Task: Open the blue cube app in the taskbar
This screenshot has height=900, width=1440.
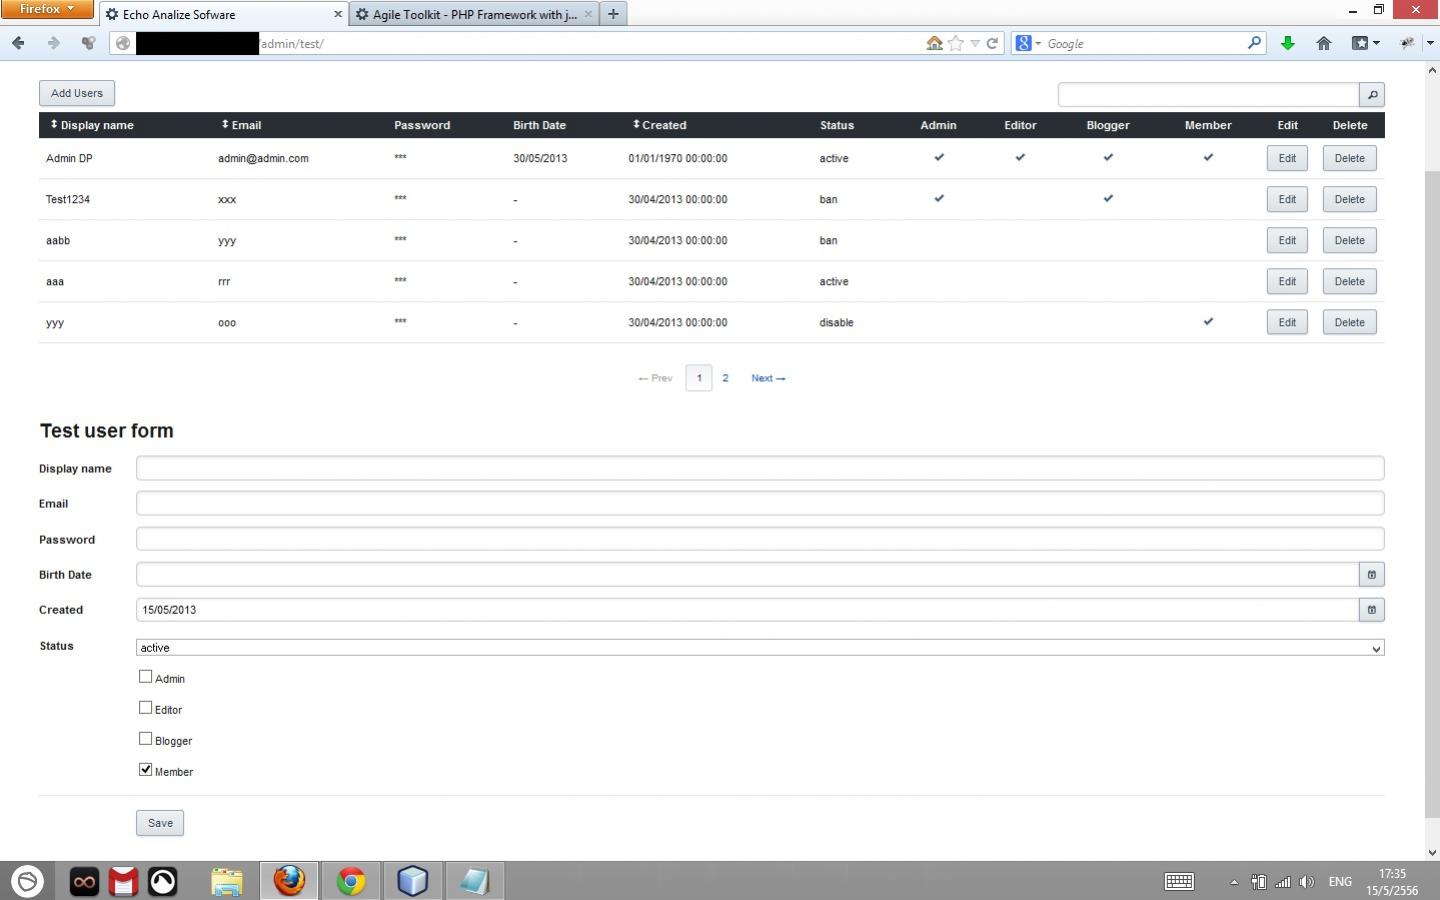Action: (x=412, y=881)
